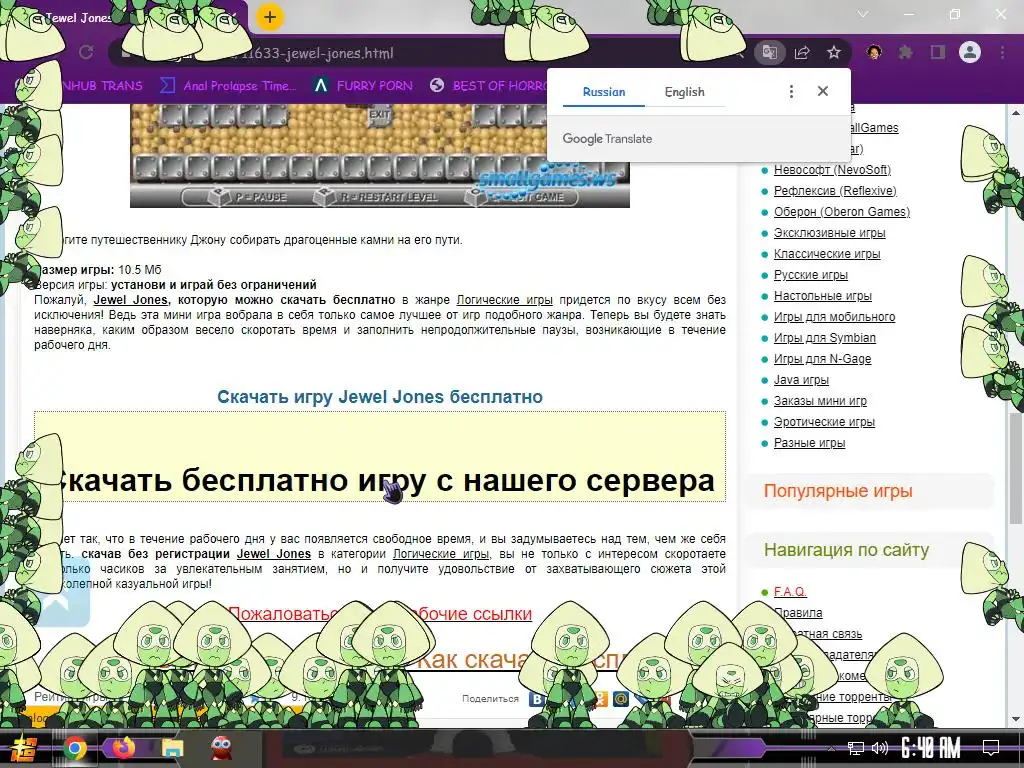Click the 'Популярные игры' sidebar heading
Viewport: 1024px width, 768px height.
point(838,491)
